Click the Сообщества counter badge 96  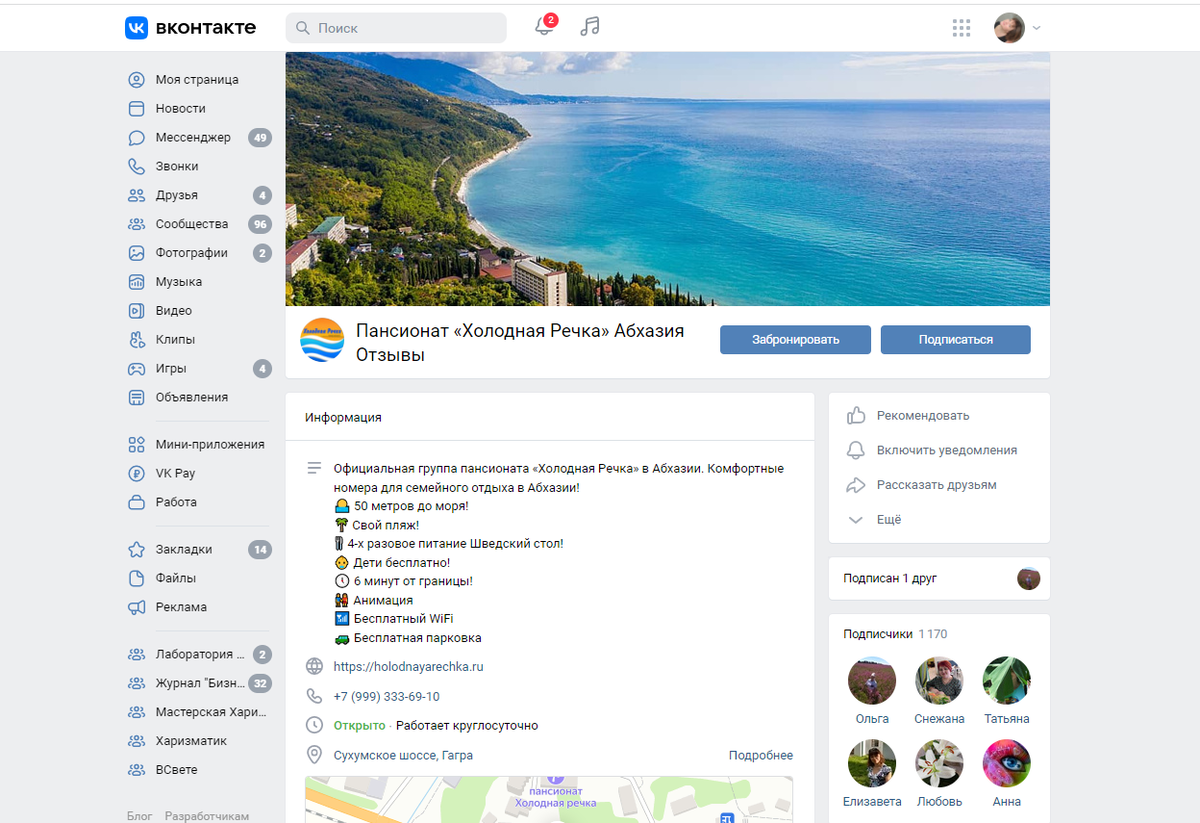pyautogui.click(x=260, y=224)
